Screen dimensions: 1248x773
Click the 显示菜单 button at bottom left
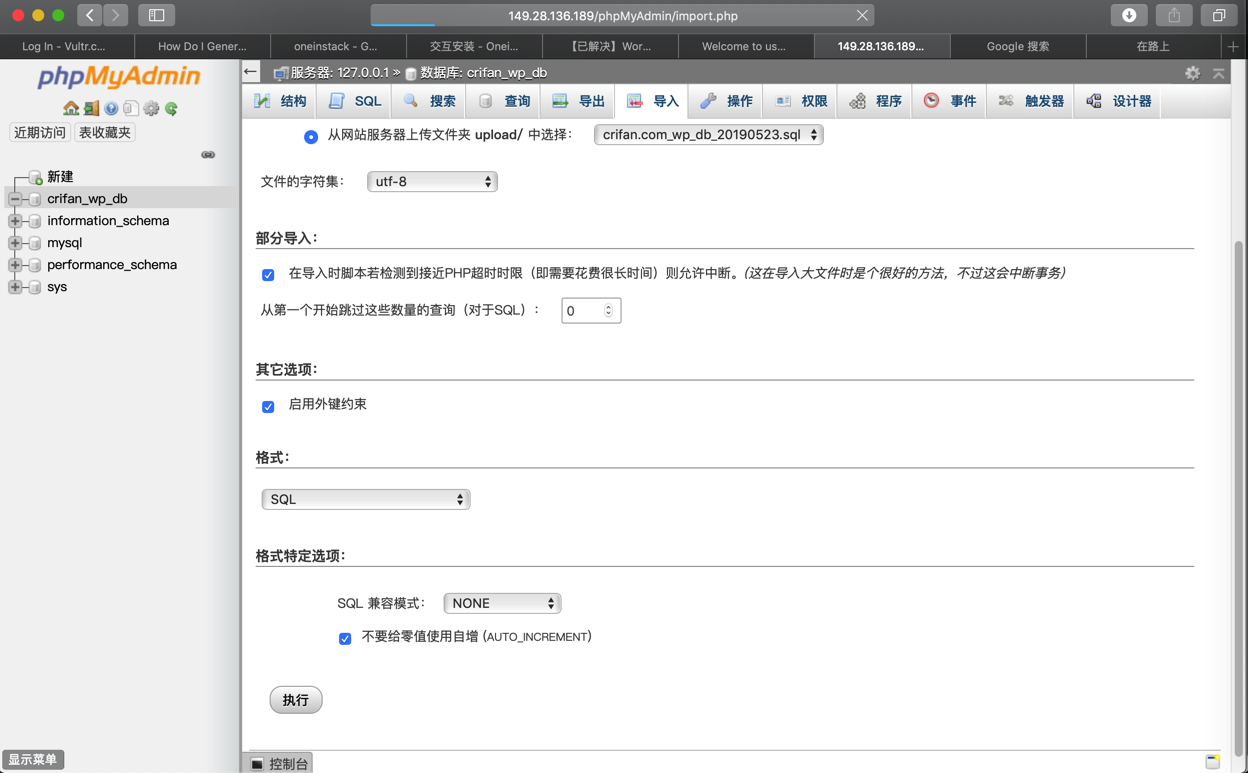click(x=33, y=760)
